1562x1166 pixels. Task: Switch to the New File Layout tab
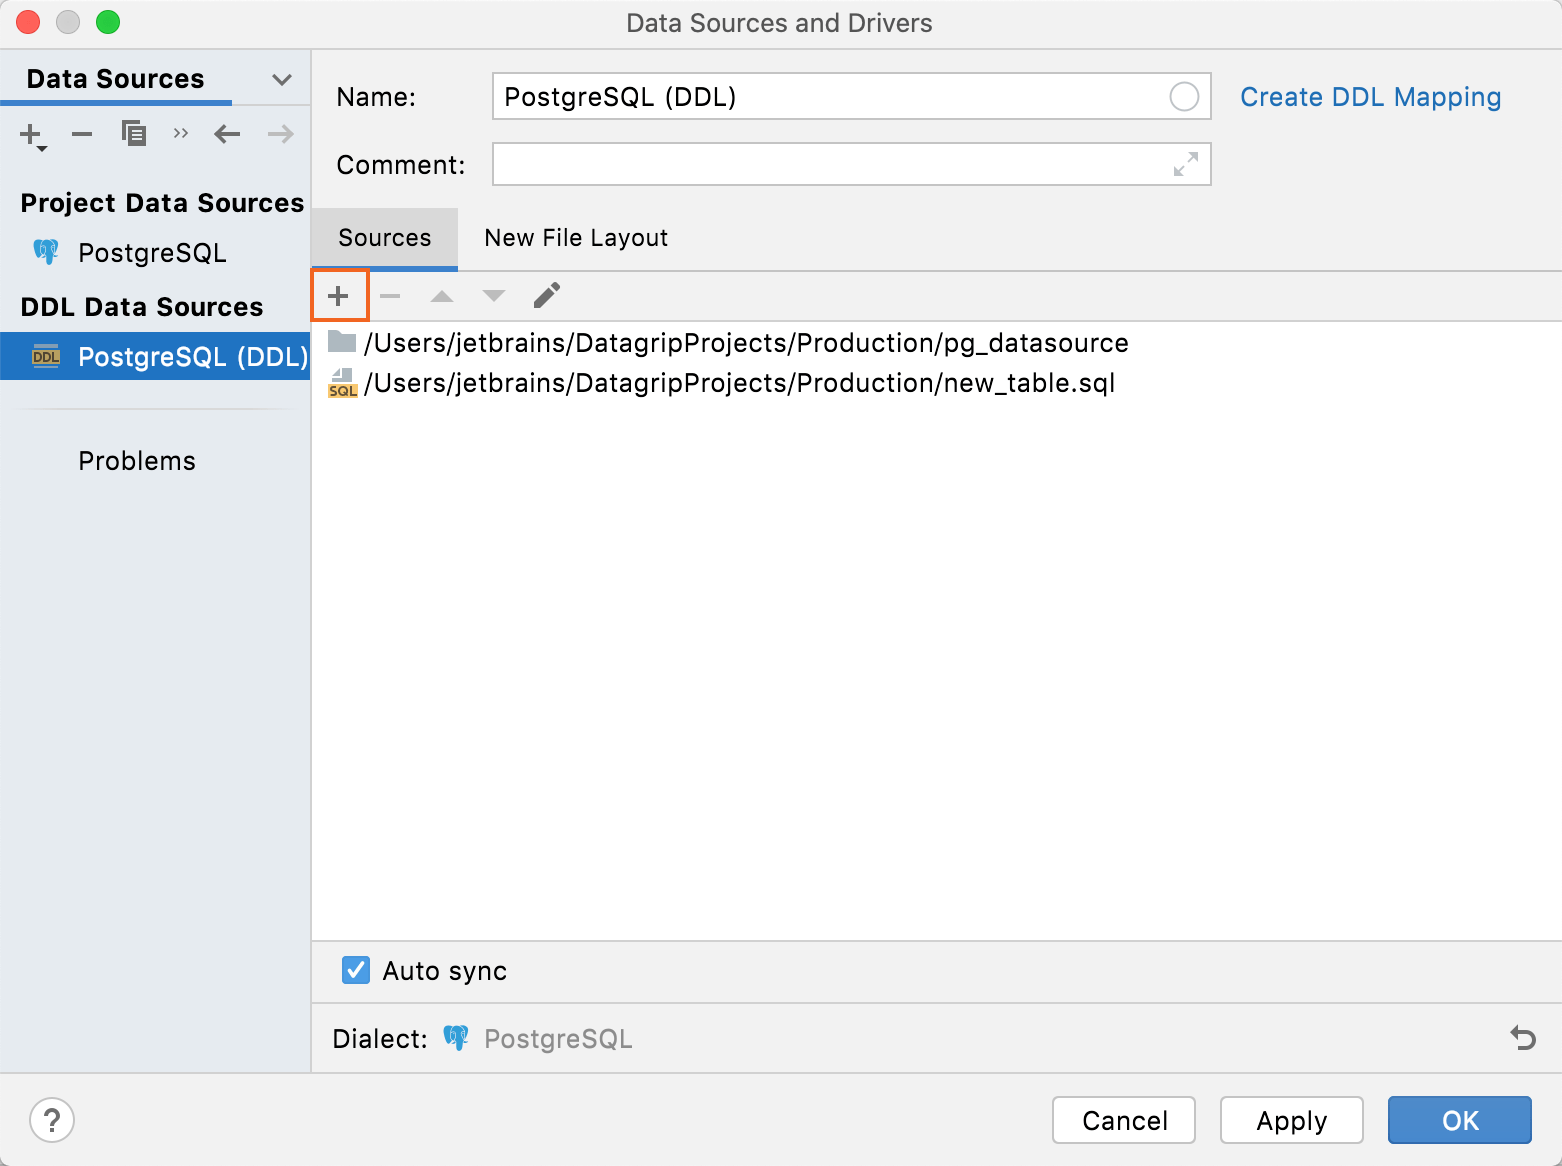(576, 238)
